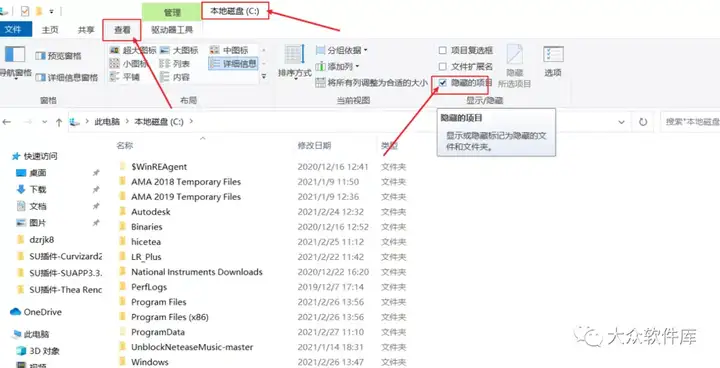720x368 pixels.
Task: Open the 驱动器工具 ribbon tab
Action: 172,30
